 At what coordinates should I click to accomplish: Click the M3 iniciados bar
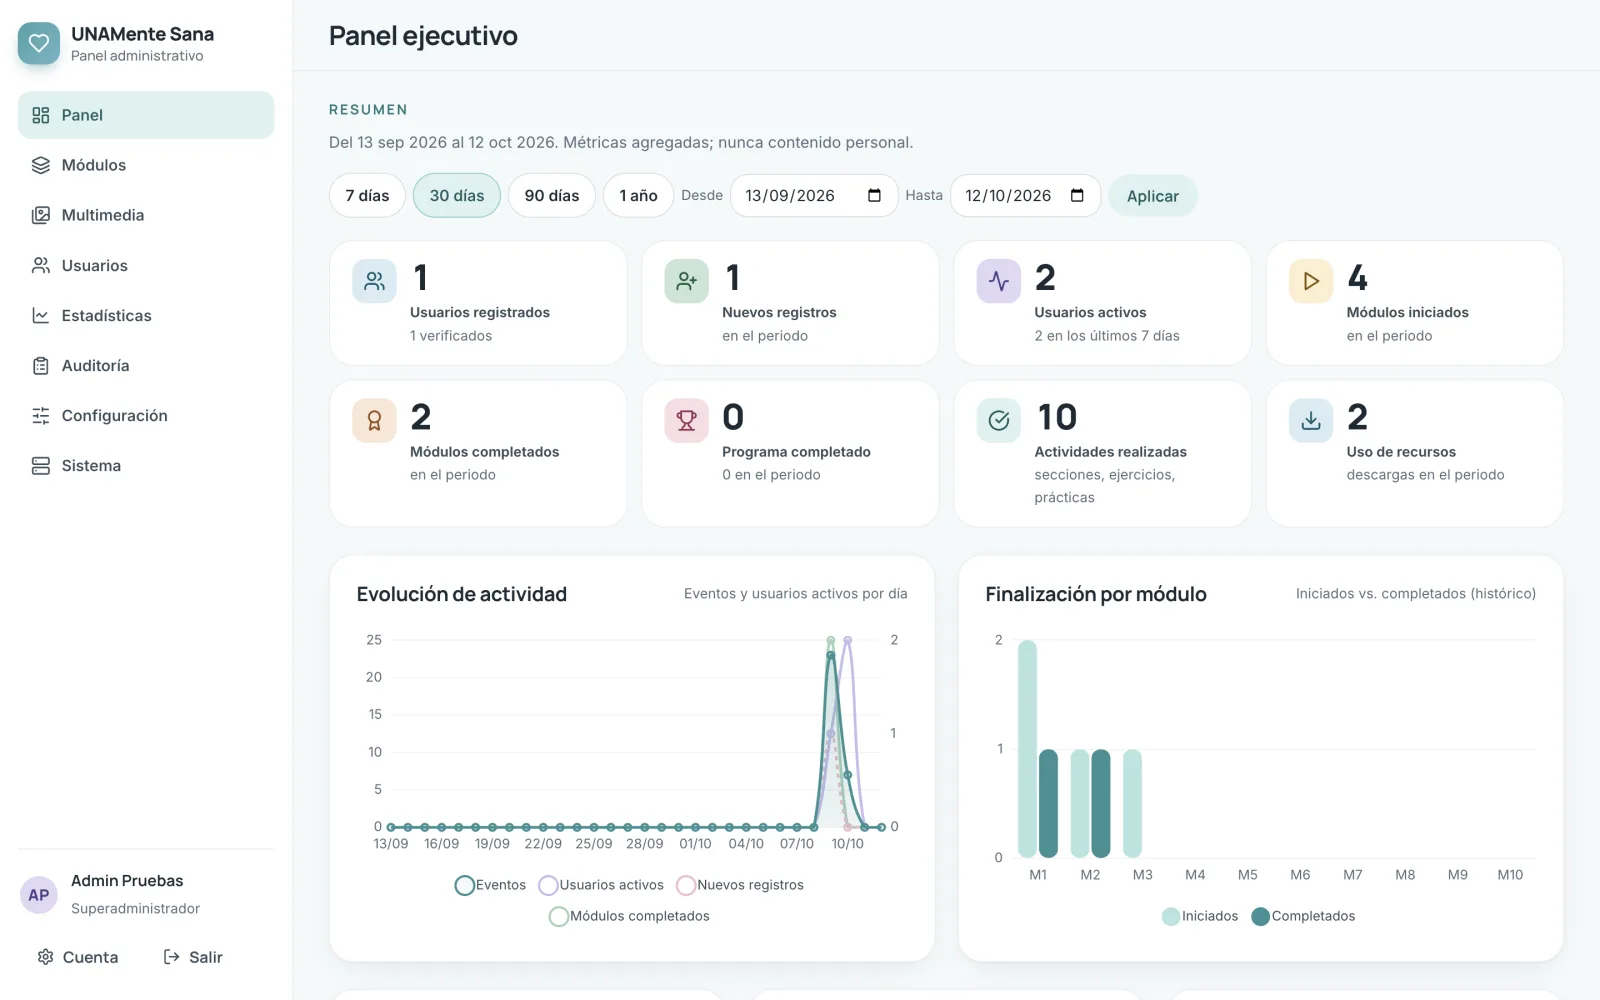(1132, 803)
